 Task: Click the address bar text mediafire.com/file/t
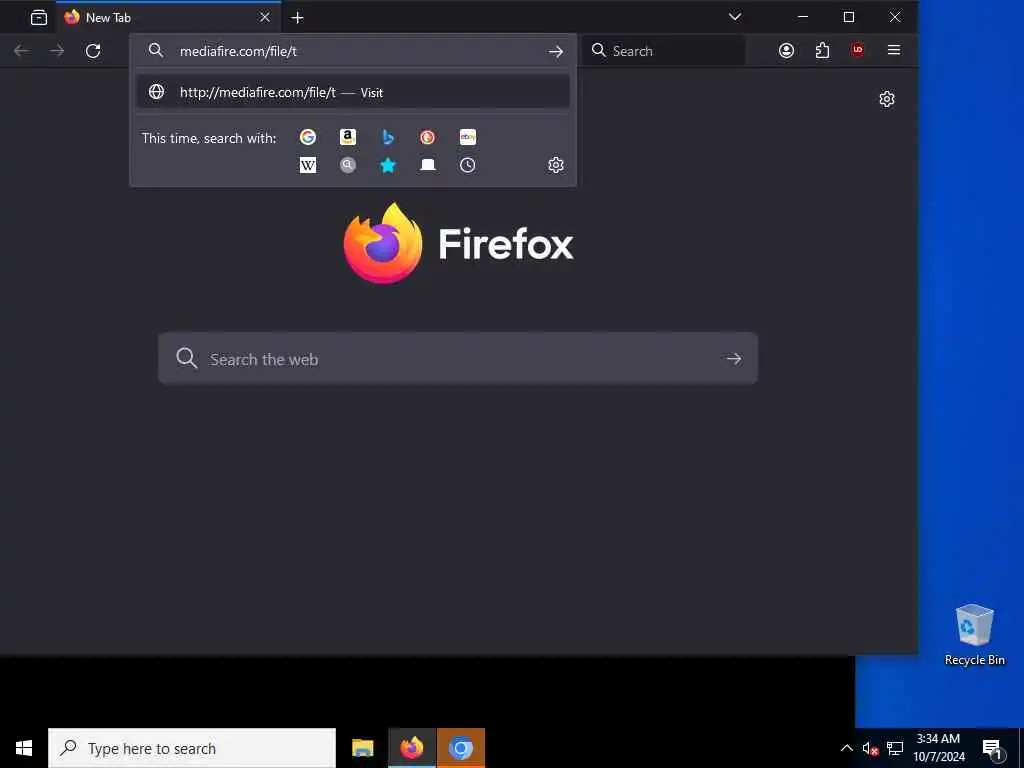pyautogui.click(x=238, y=52)
